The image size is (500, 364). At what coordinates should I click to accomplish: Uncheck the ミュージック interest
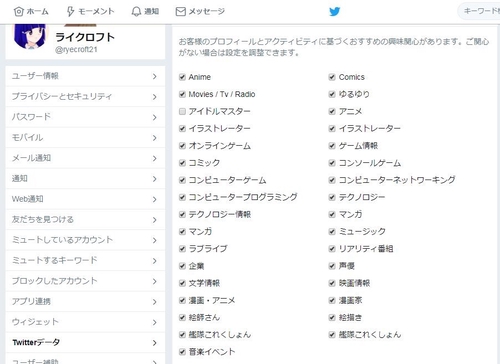[332, 232]
